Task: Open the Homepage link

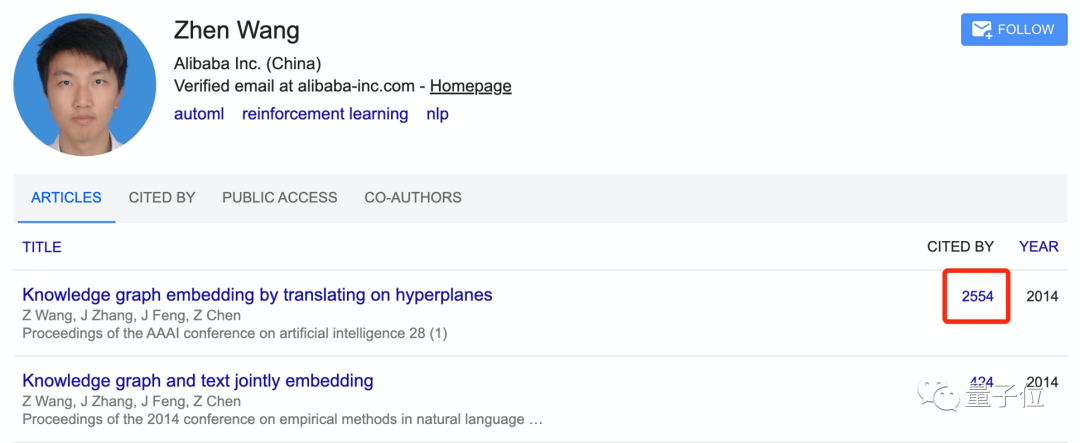Action: [x=470, y=86]
